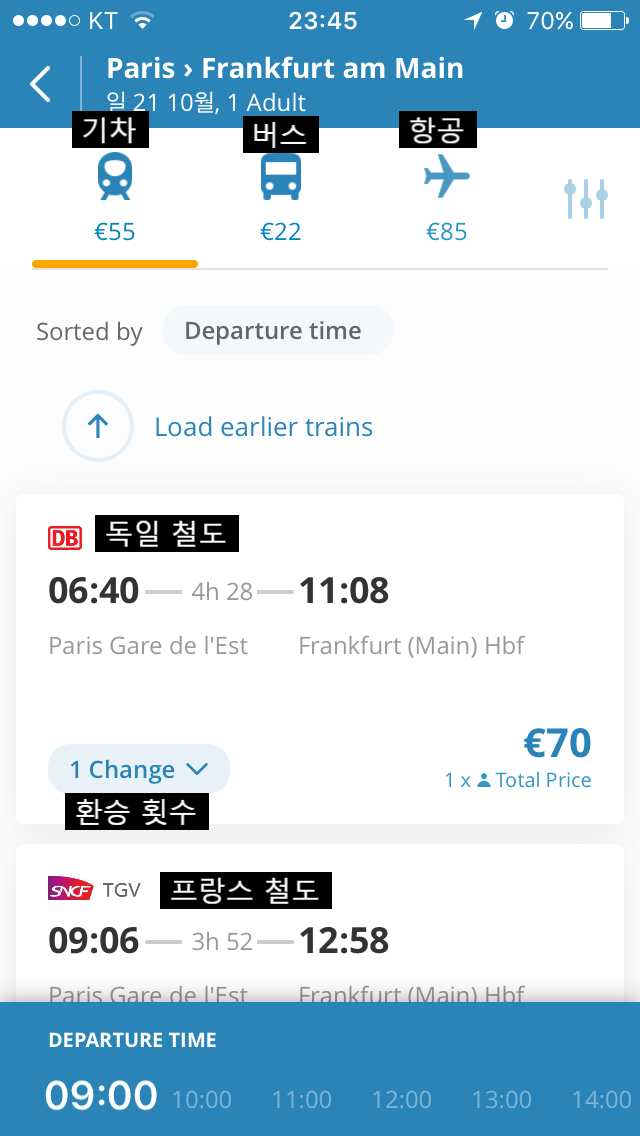
Task: Click Load earlier trains link
Action: pyautogui.click(x=263, y=427)
